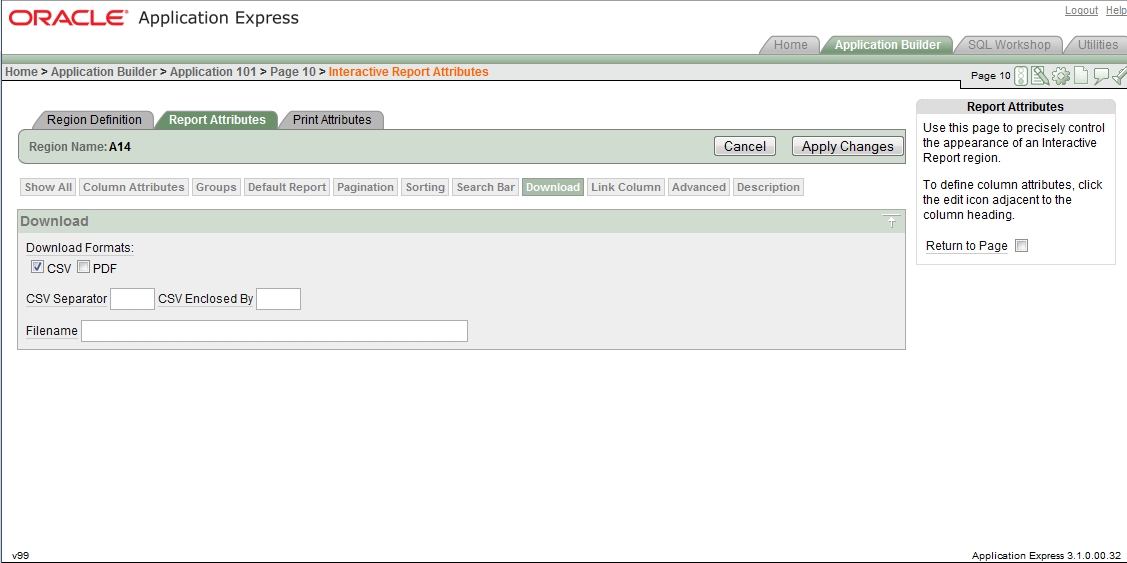Image resolution: width=1127 pixels, height=563 pixels.
Task: Click the Oracle logo
Action: coord(68,18)
